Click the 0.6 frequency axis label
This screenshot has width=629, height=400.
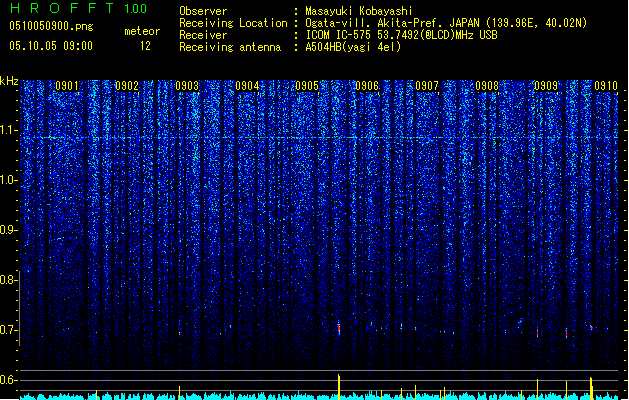pyautogui.click(x=9, y=380)
